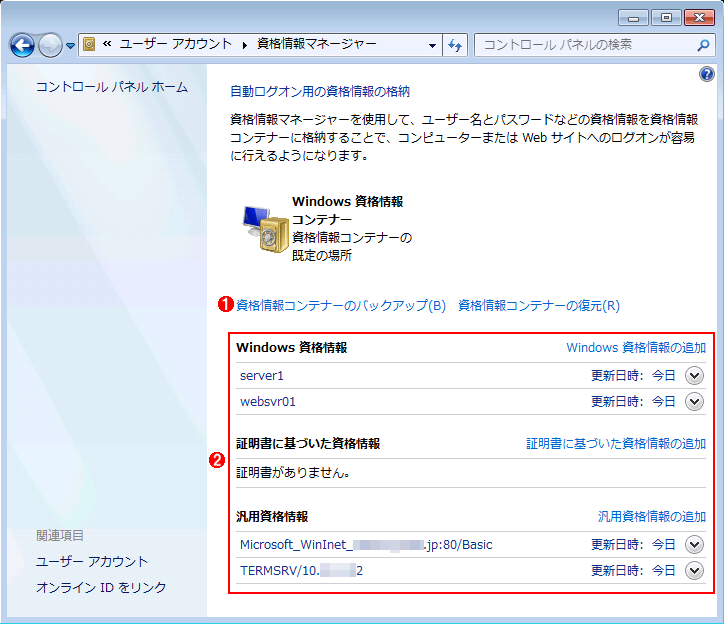Expand the Microsoft_WinInet credential chevron
The height and width of the screenshot is (624, 724).
click(694, 545)
